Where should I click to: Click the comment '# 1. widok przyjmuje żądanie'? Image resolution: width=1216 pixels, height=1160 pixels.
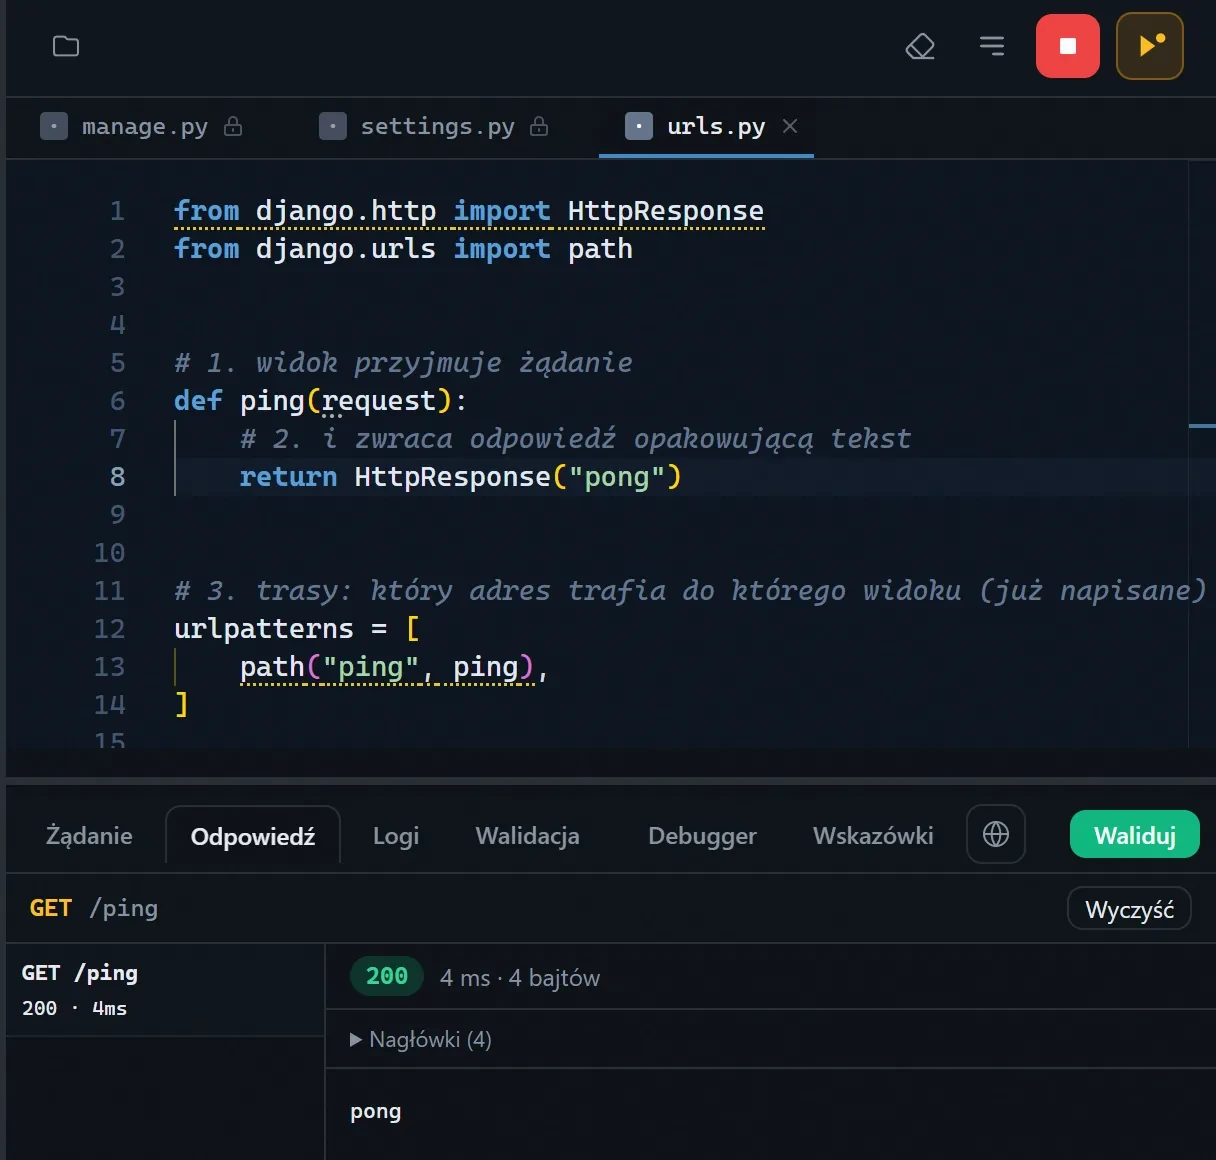coord(403,363)
